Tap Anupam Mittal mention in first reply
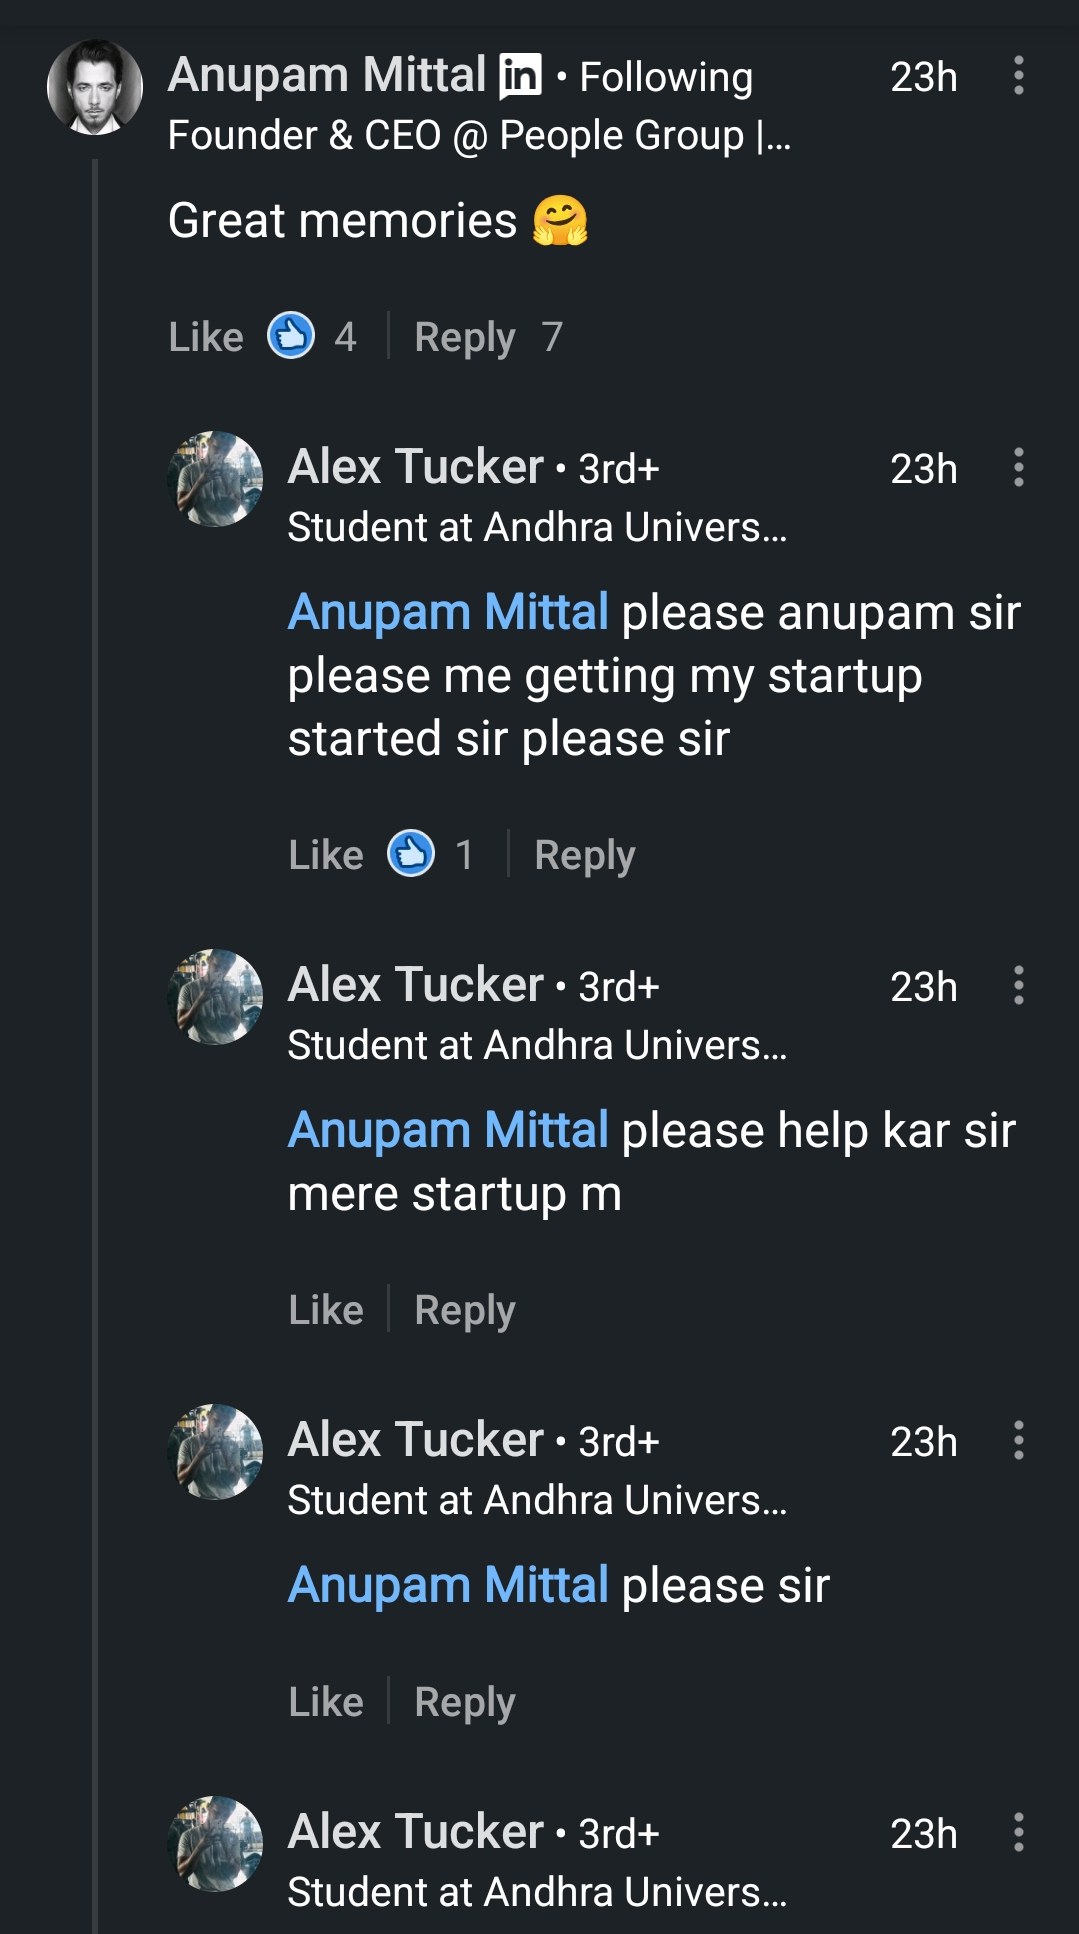This screenshot has height=1934, width=1079. click(x=448, y=612)
